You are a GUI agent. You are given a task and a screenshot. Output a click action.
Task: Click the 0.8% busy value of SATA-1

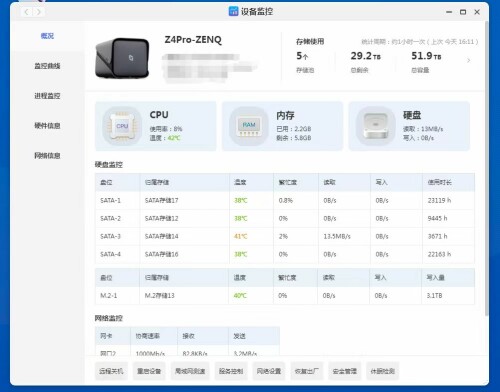tap(286, 201)
